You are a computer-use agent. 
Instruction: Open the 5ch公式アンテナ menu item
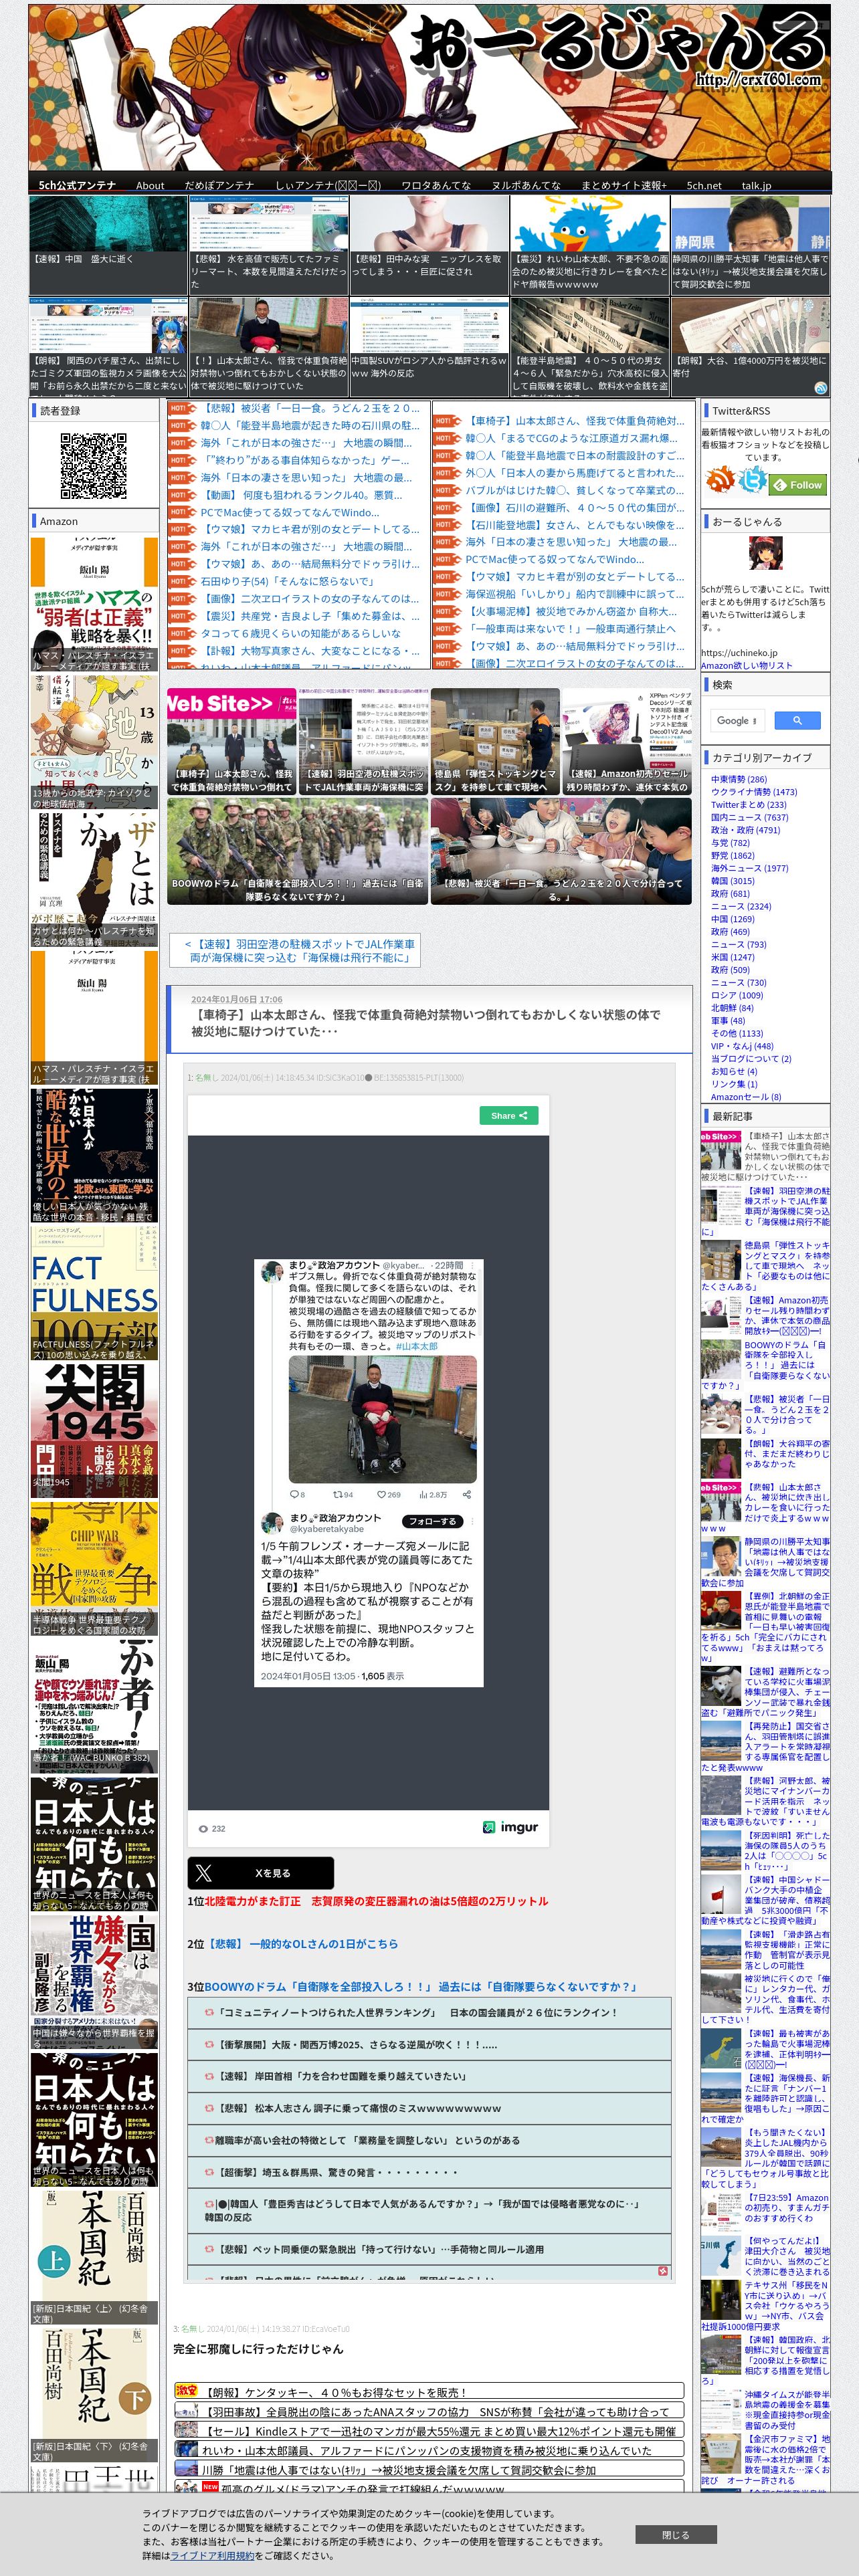[x=77, y=185]
